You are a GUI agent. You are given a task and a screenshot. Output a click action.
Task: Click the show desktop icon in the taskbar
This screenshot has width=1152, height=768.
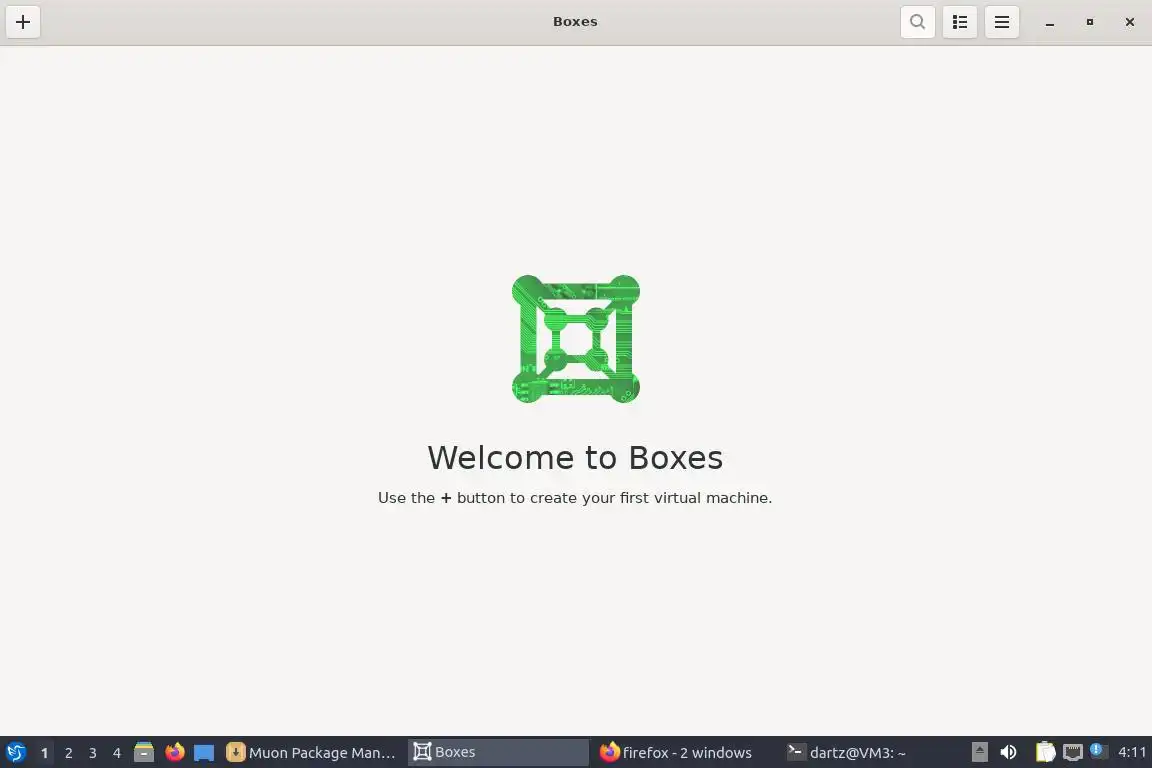pyautogui.click(x=204, y=753)
